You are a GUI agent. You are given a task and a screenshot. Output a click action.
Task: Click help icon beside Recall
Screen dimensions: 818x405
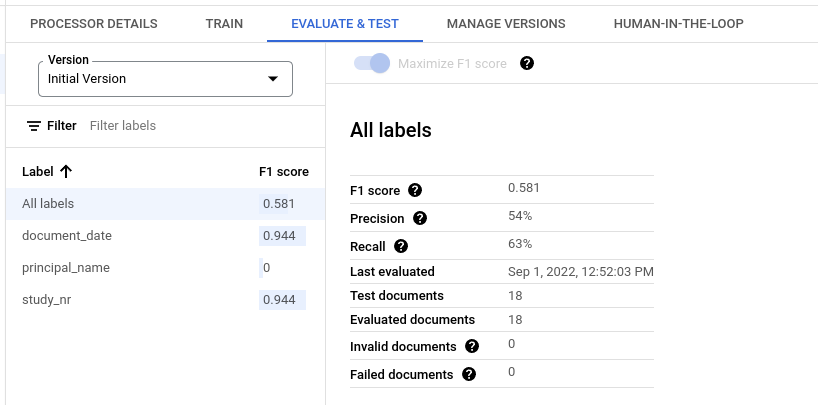pos(401,245)
